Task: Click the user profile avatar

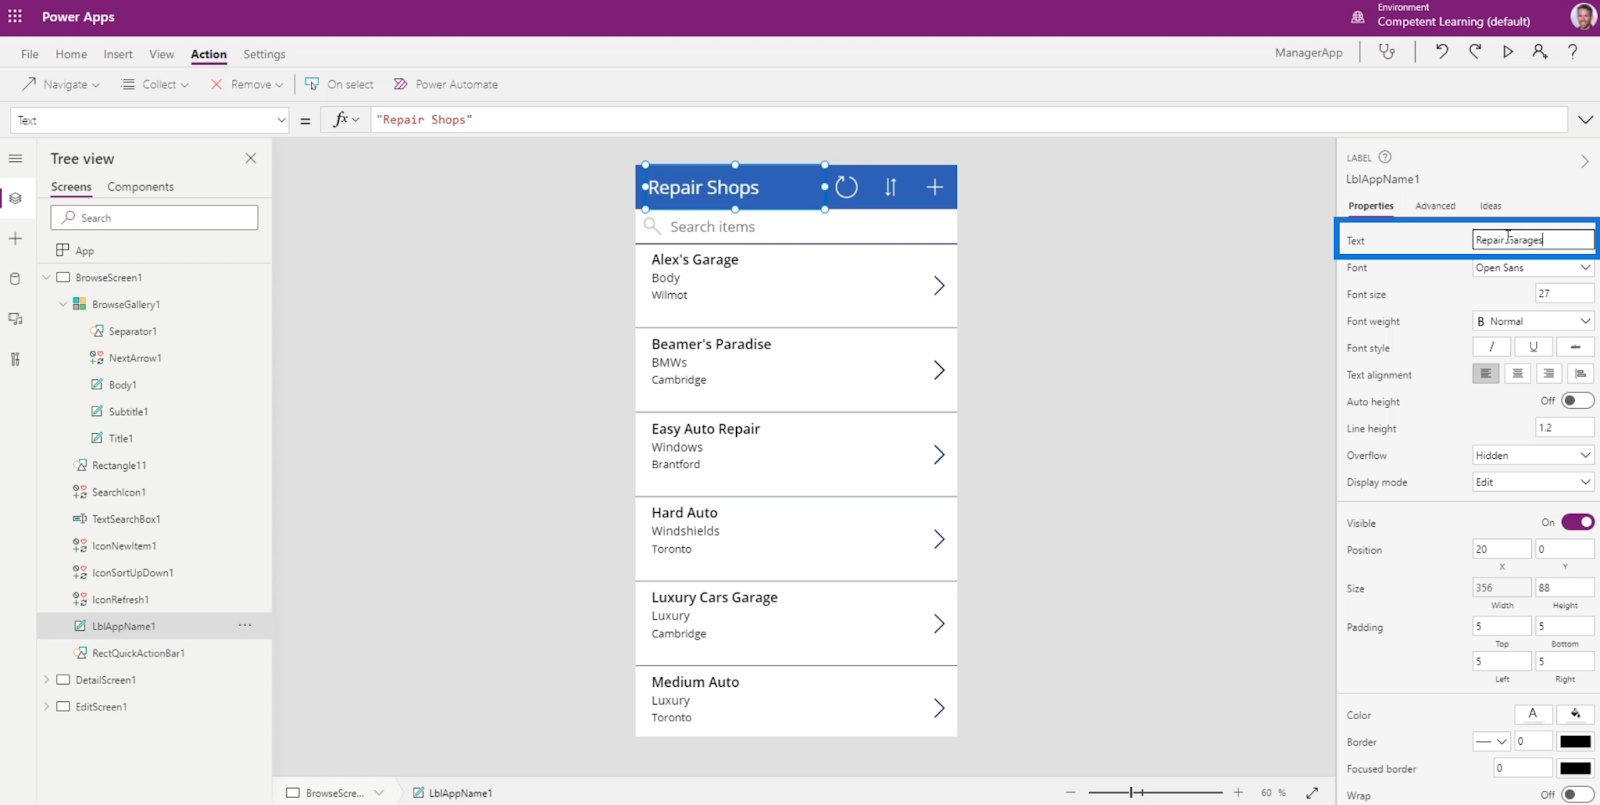Action: (x=1583, y=16)
